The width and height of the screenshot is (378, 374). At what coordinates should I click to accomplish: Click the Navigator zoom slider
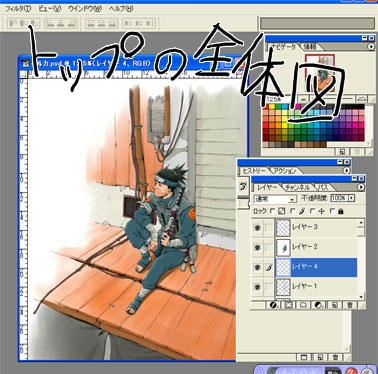click(x=332, y=99)
